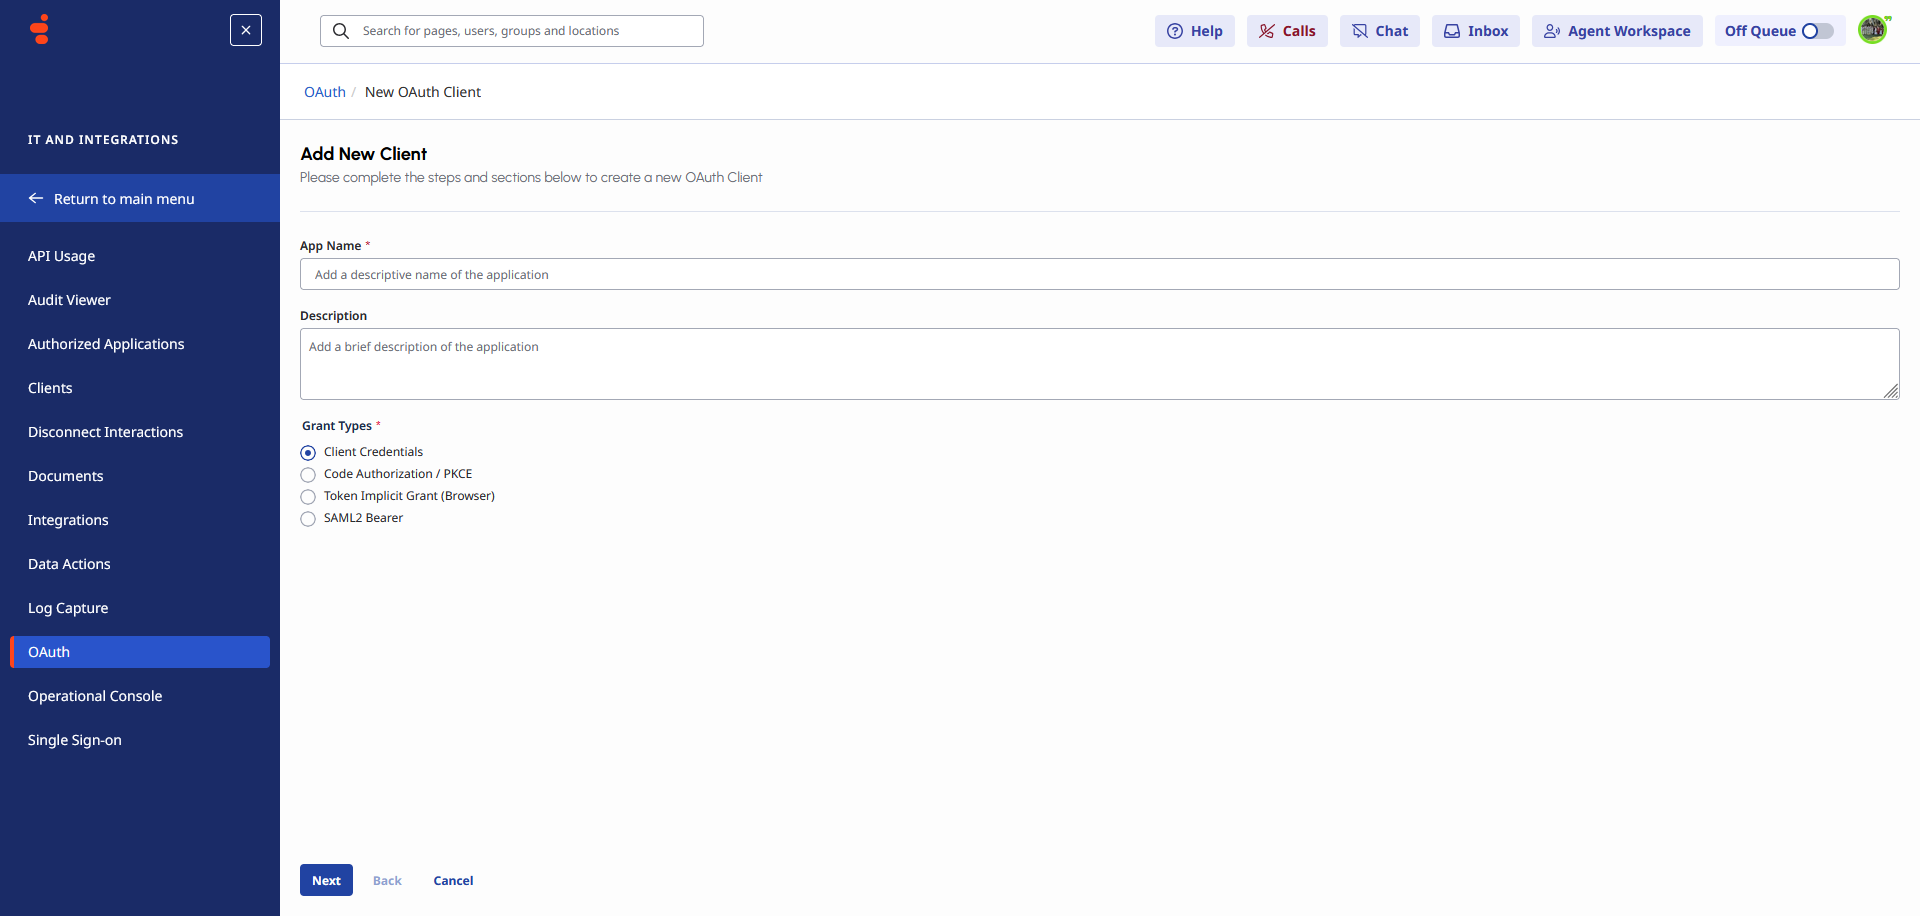Choose Token Implicit Grant (Browser) option

(308, 496)
